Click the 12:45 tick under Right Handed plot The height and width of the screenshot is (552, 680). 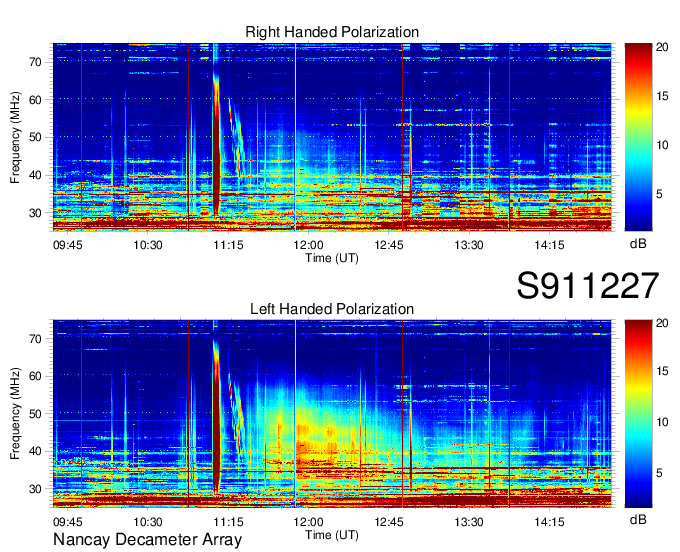[389, 245]
